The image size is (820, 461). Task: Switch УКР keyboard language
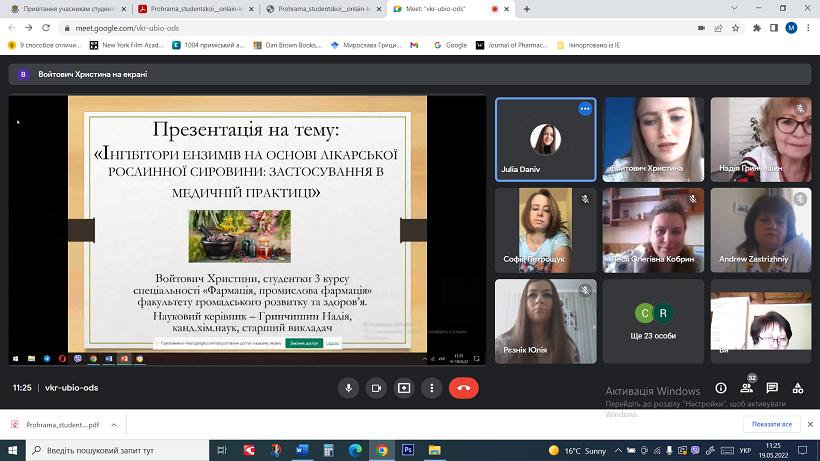tap(745, 451)
